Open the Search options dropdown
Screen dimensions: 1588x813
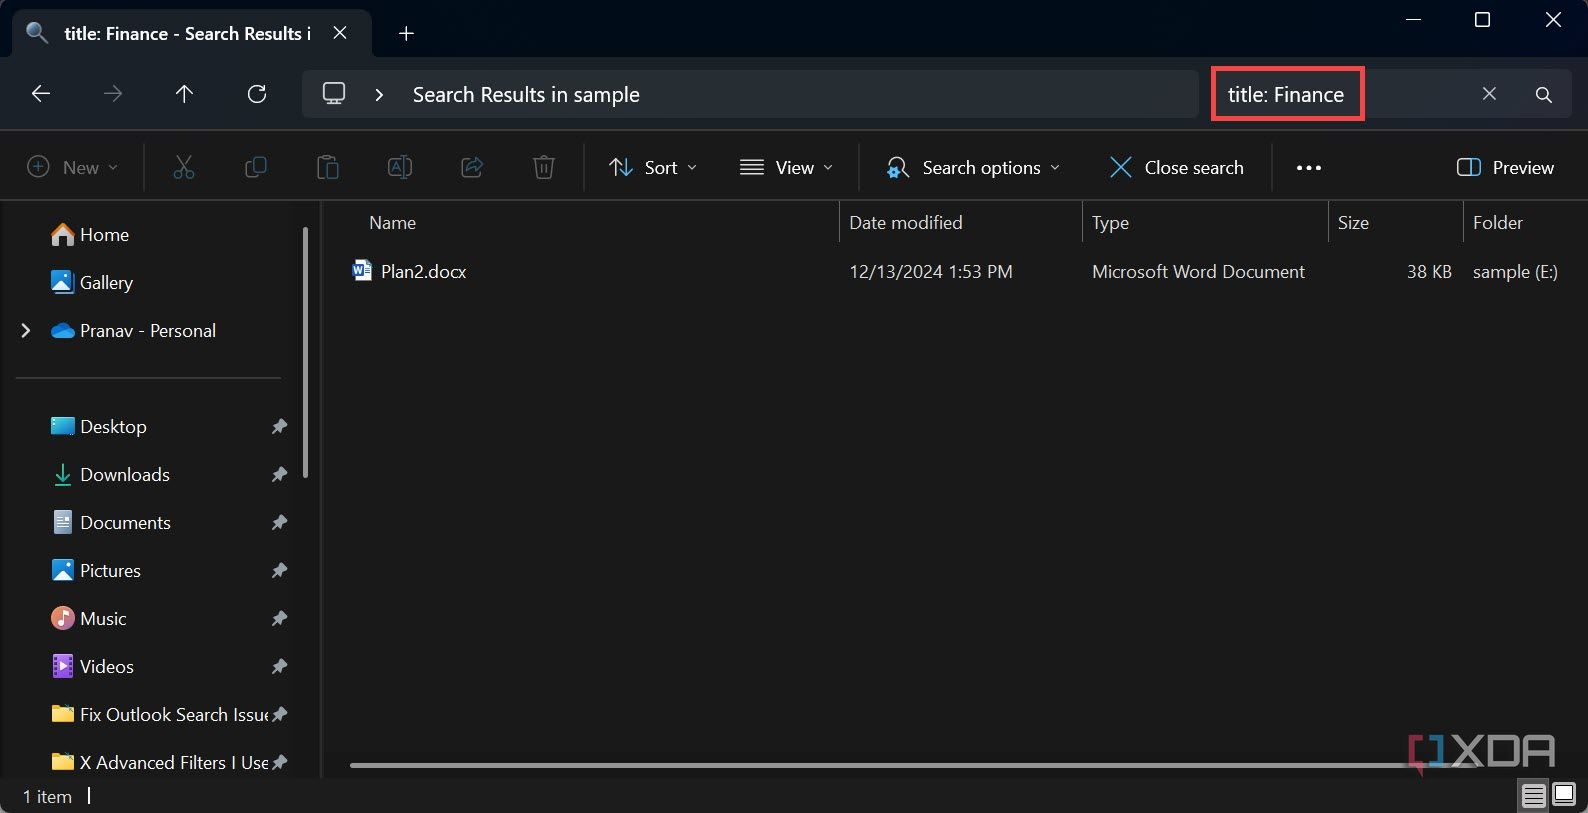point(972,167)
